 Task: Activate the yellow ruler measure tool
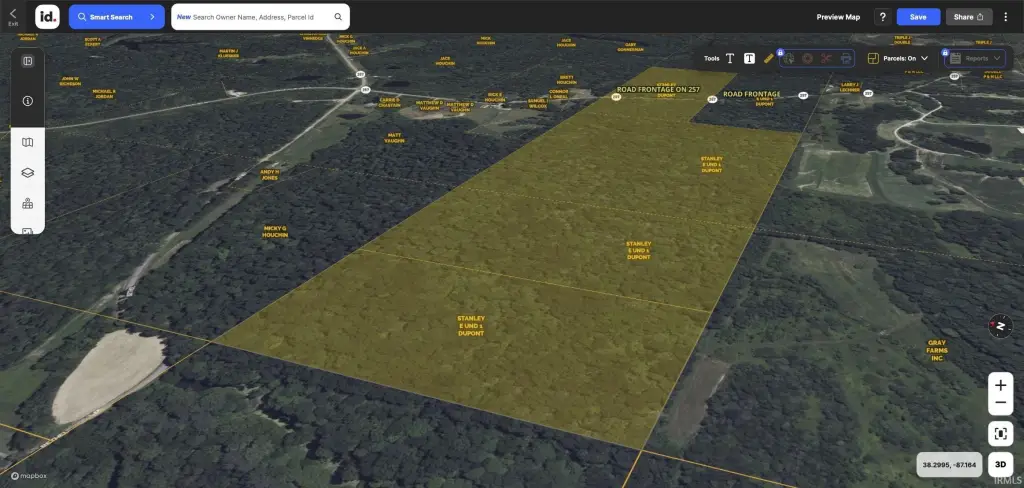tap(768, 58)
